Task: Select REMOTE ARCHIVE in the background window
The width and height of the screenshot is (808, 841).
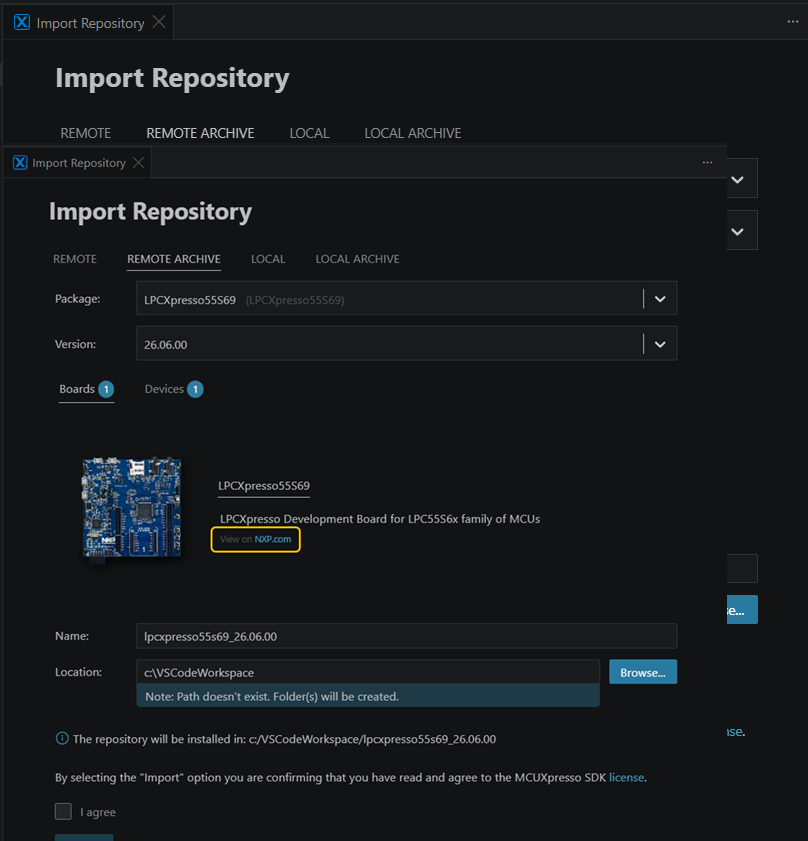Action: pyautogui.click(x=200, y=133)
